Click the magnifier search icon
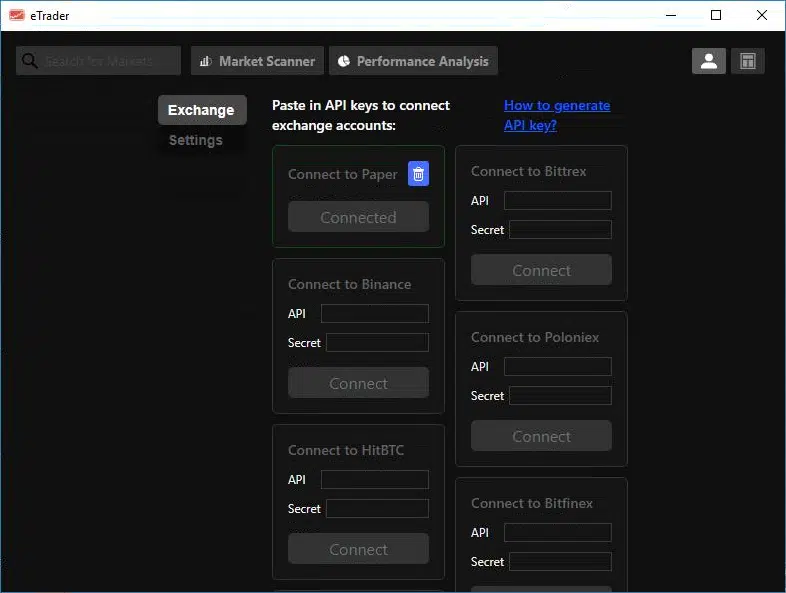Image resolution: width=786 pixels, height=593 pixels. tap(30, 61)
